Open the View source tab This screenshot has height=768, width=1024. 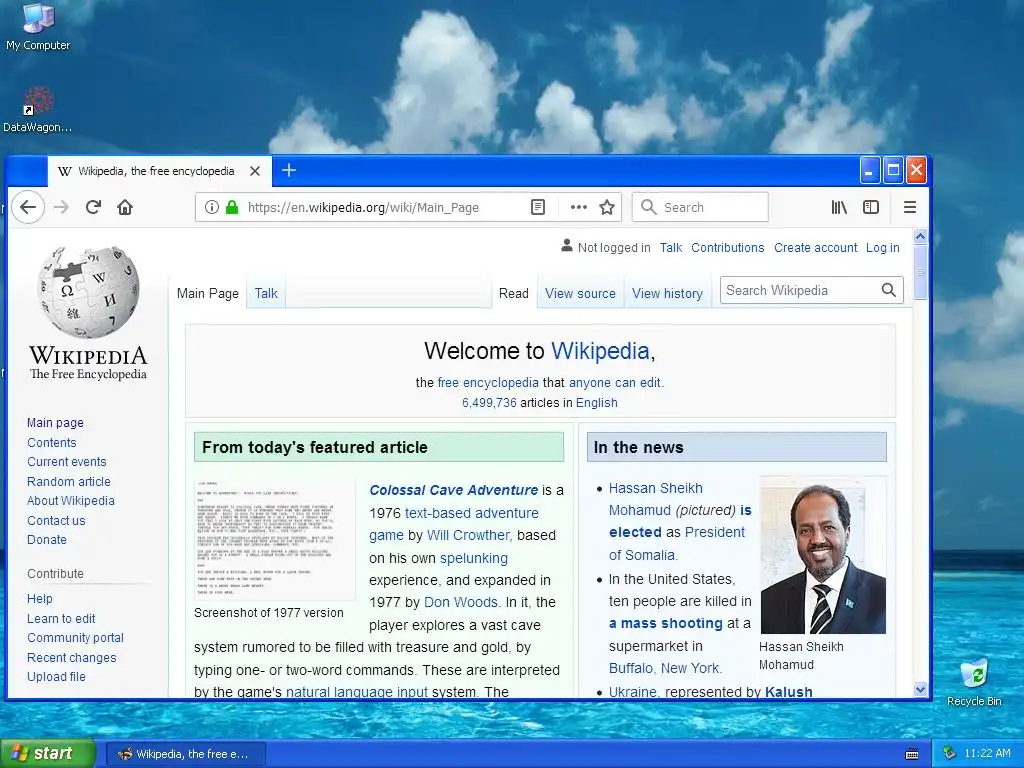[580, 293]
